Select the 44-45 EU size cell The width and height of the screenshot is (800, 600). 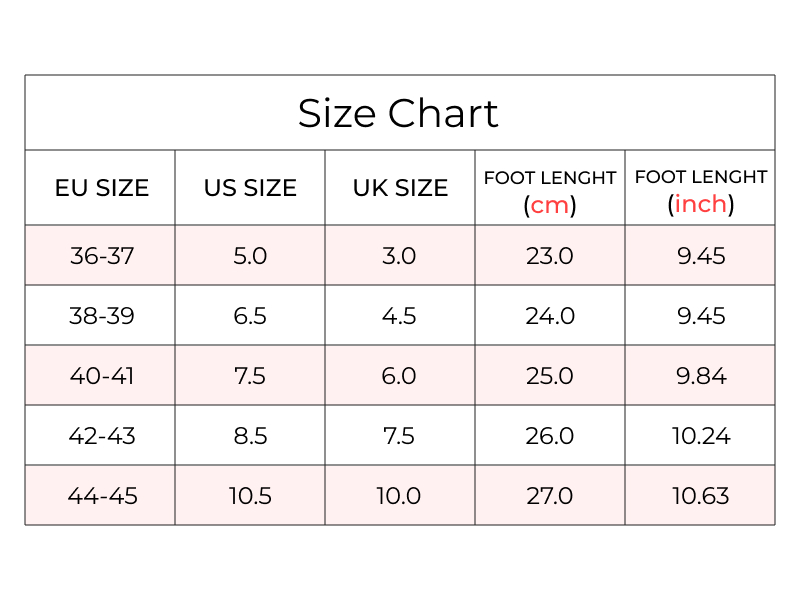click(102, 496)
